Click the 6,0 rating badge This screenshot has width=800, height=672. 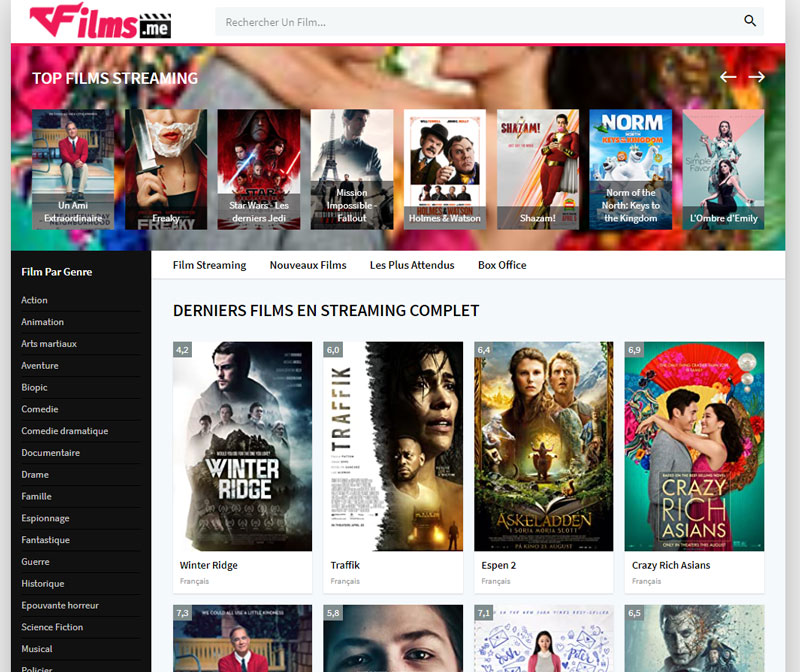pos(333,350)
